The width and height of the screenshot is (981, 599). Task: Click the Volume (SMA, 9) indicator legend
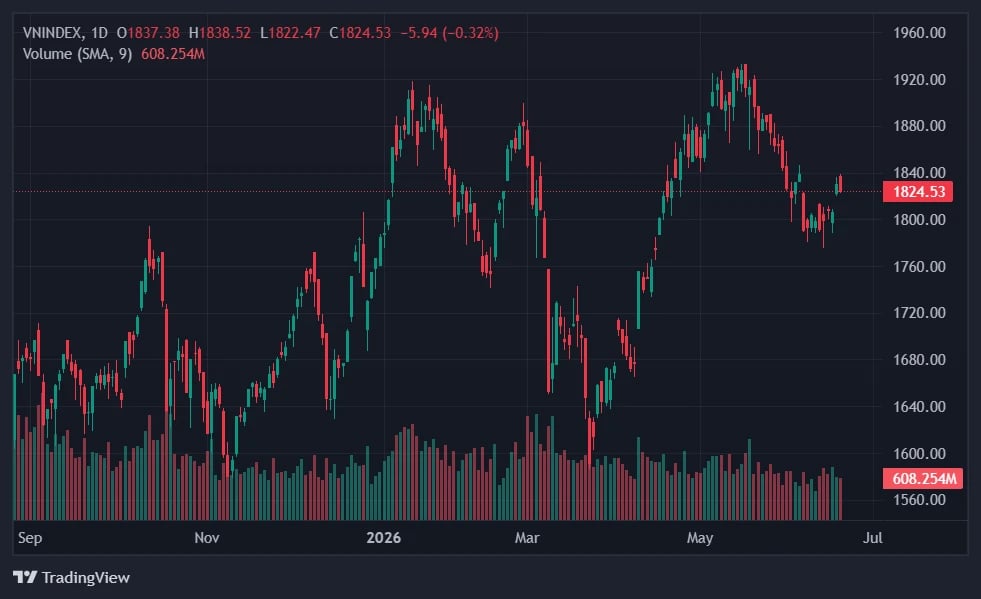pyautogui.click(x=78, y=54)
